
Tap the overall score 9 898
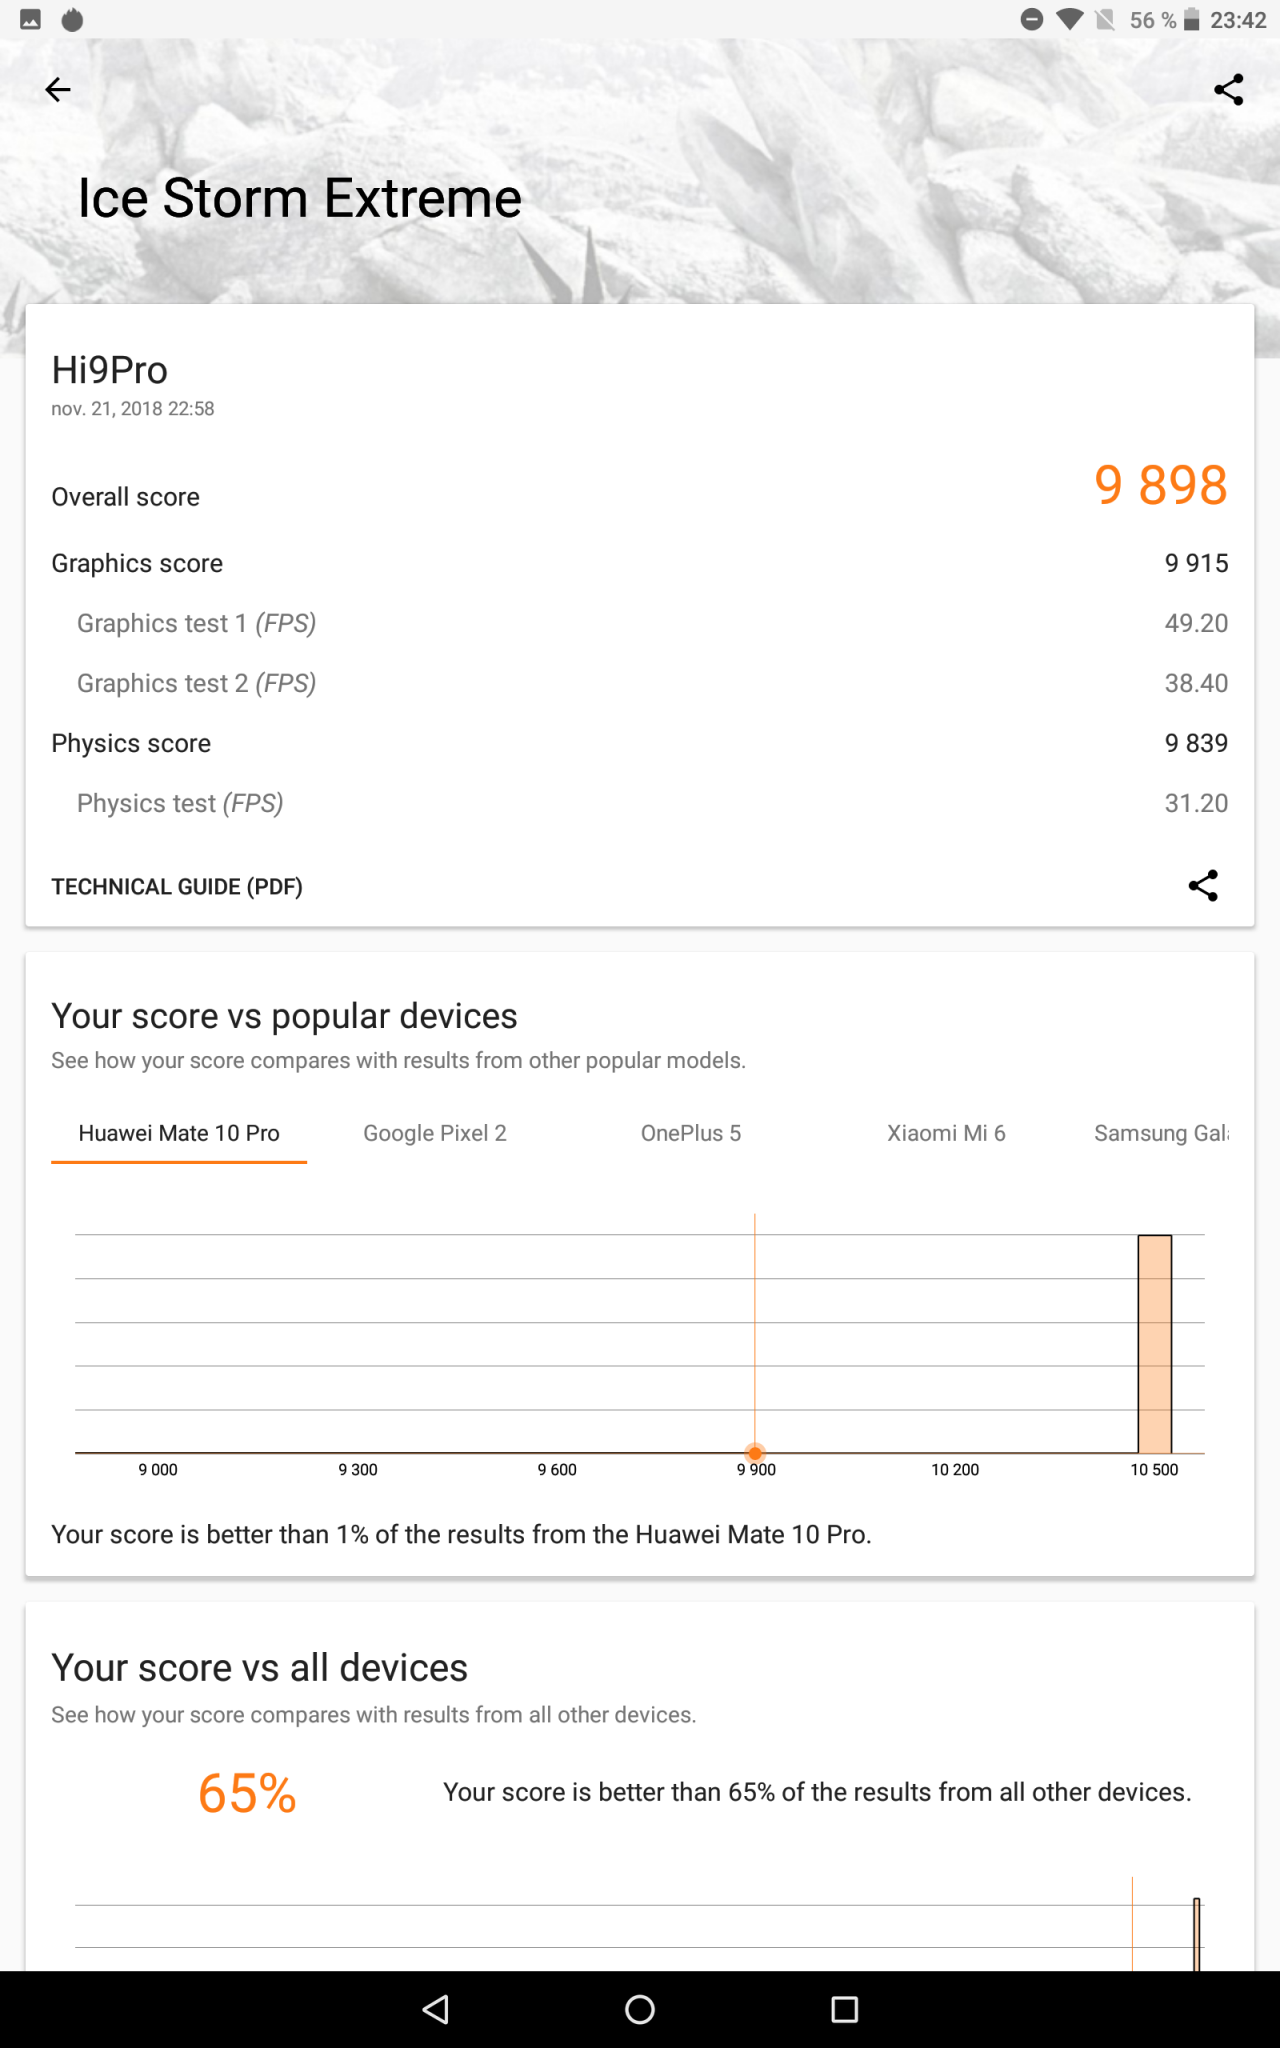pos(1161,485)
